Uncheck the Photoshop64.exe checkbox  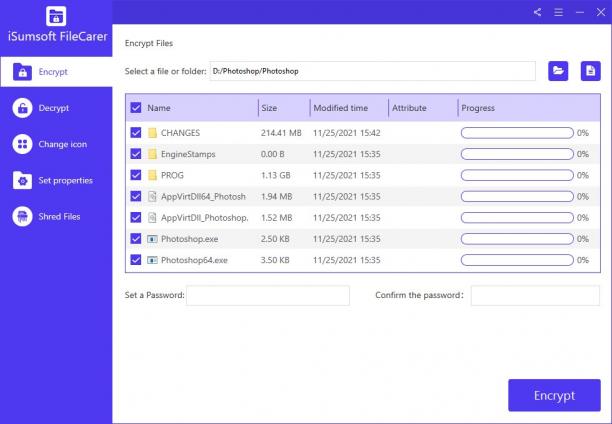(136, 260)
